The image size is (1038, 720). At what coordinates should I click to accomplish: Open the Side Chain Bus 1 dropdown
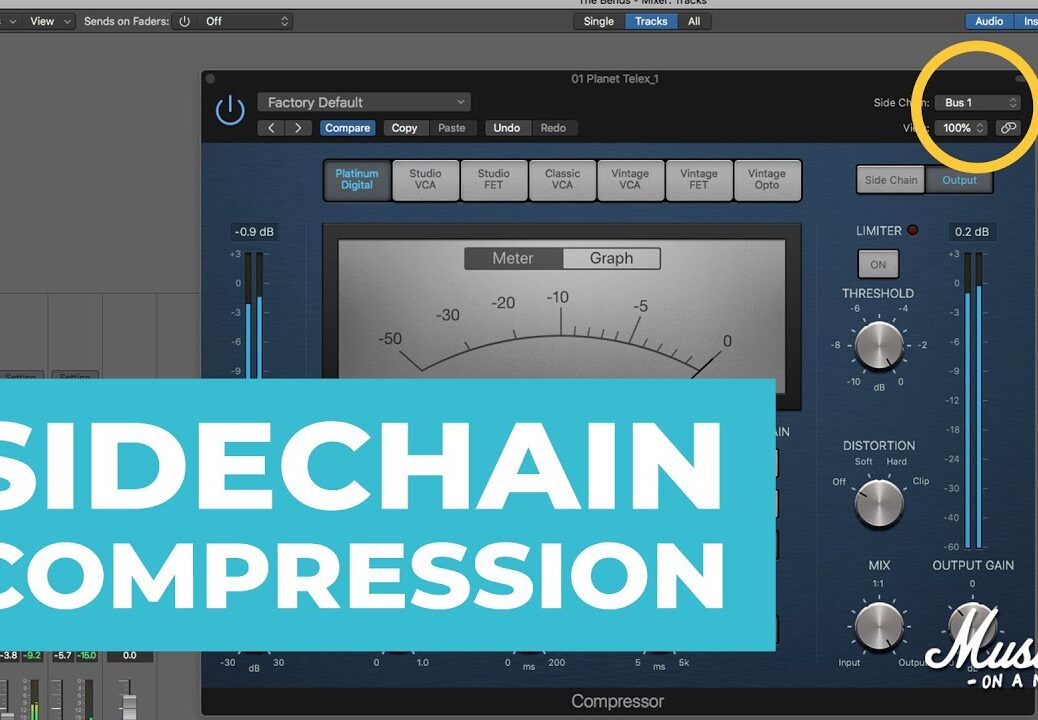[x=977, y=103]
